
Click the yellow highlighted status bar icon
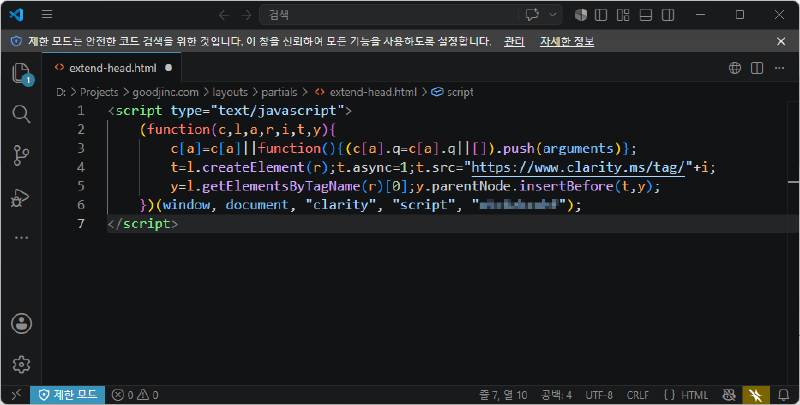tap(756, 395)
